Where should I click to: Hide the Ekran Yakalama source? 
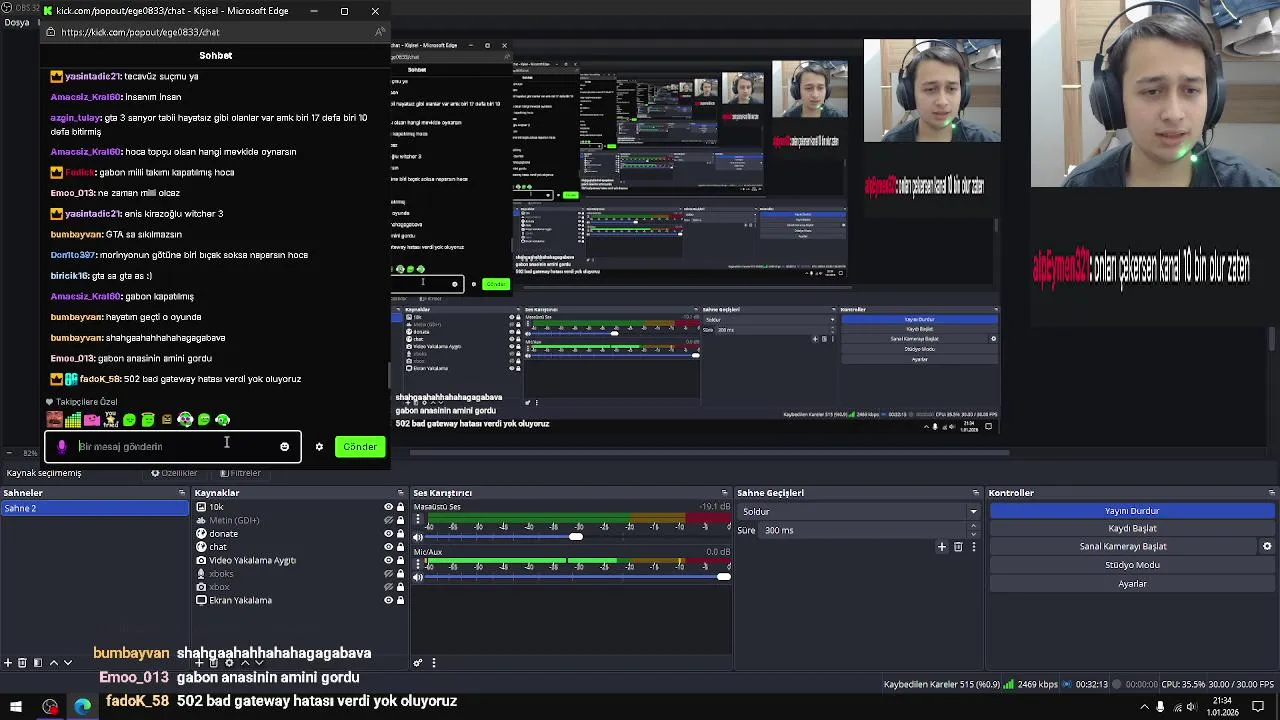pyautogui.click(x=389, y=601)
